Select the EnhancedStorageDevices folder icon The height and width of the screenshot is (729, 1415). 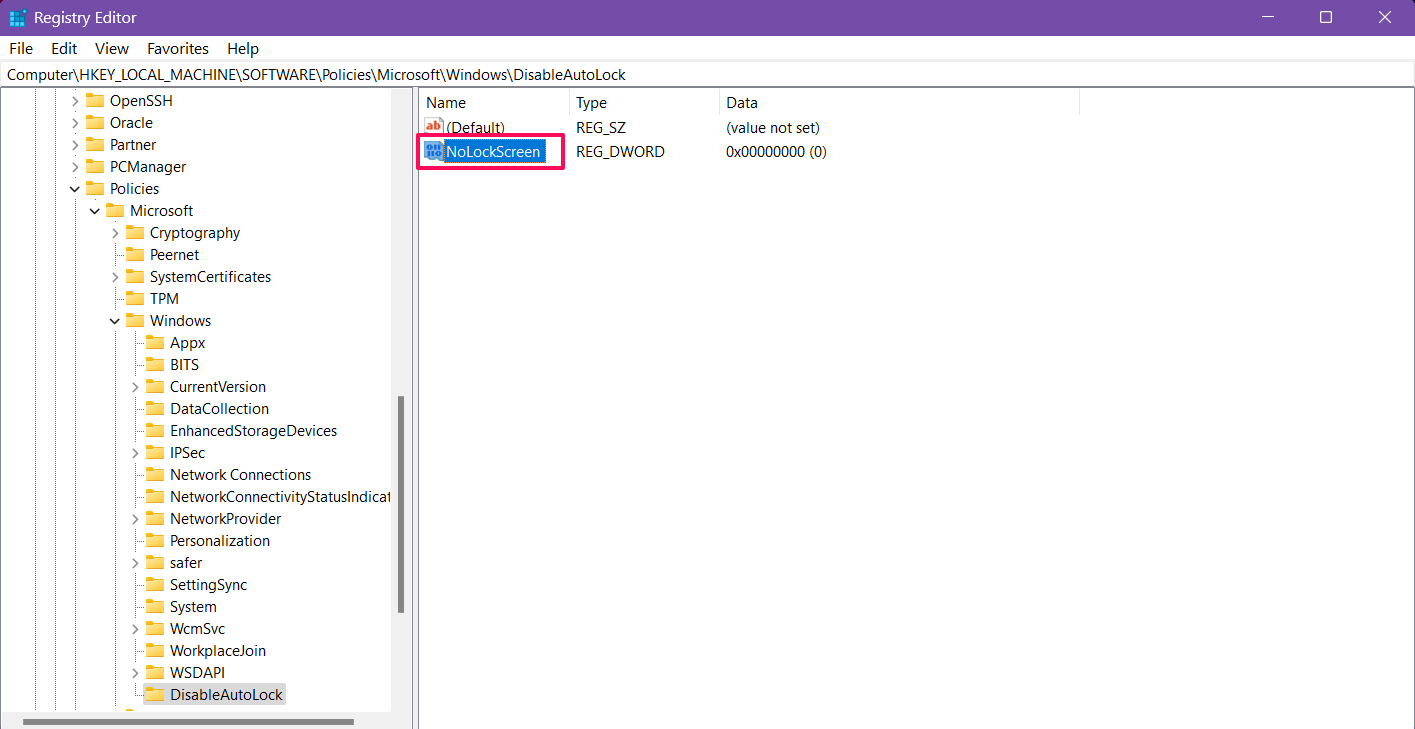(x=155, y=430)
